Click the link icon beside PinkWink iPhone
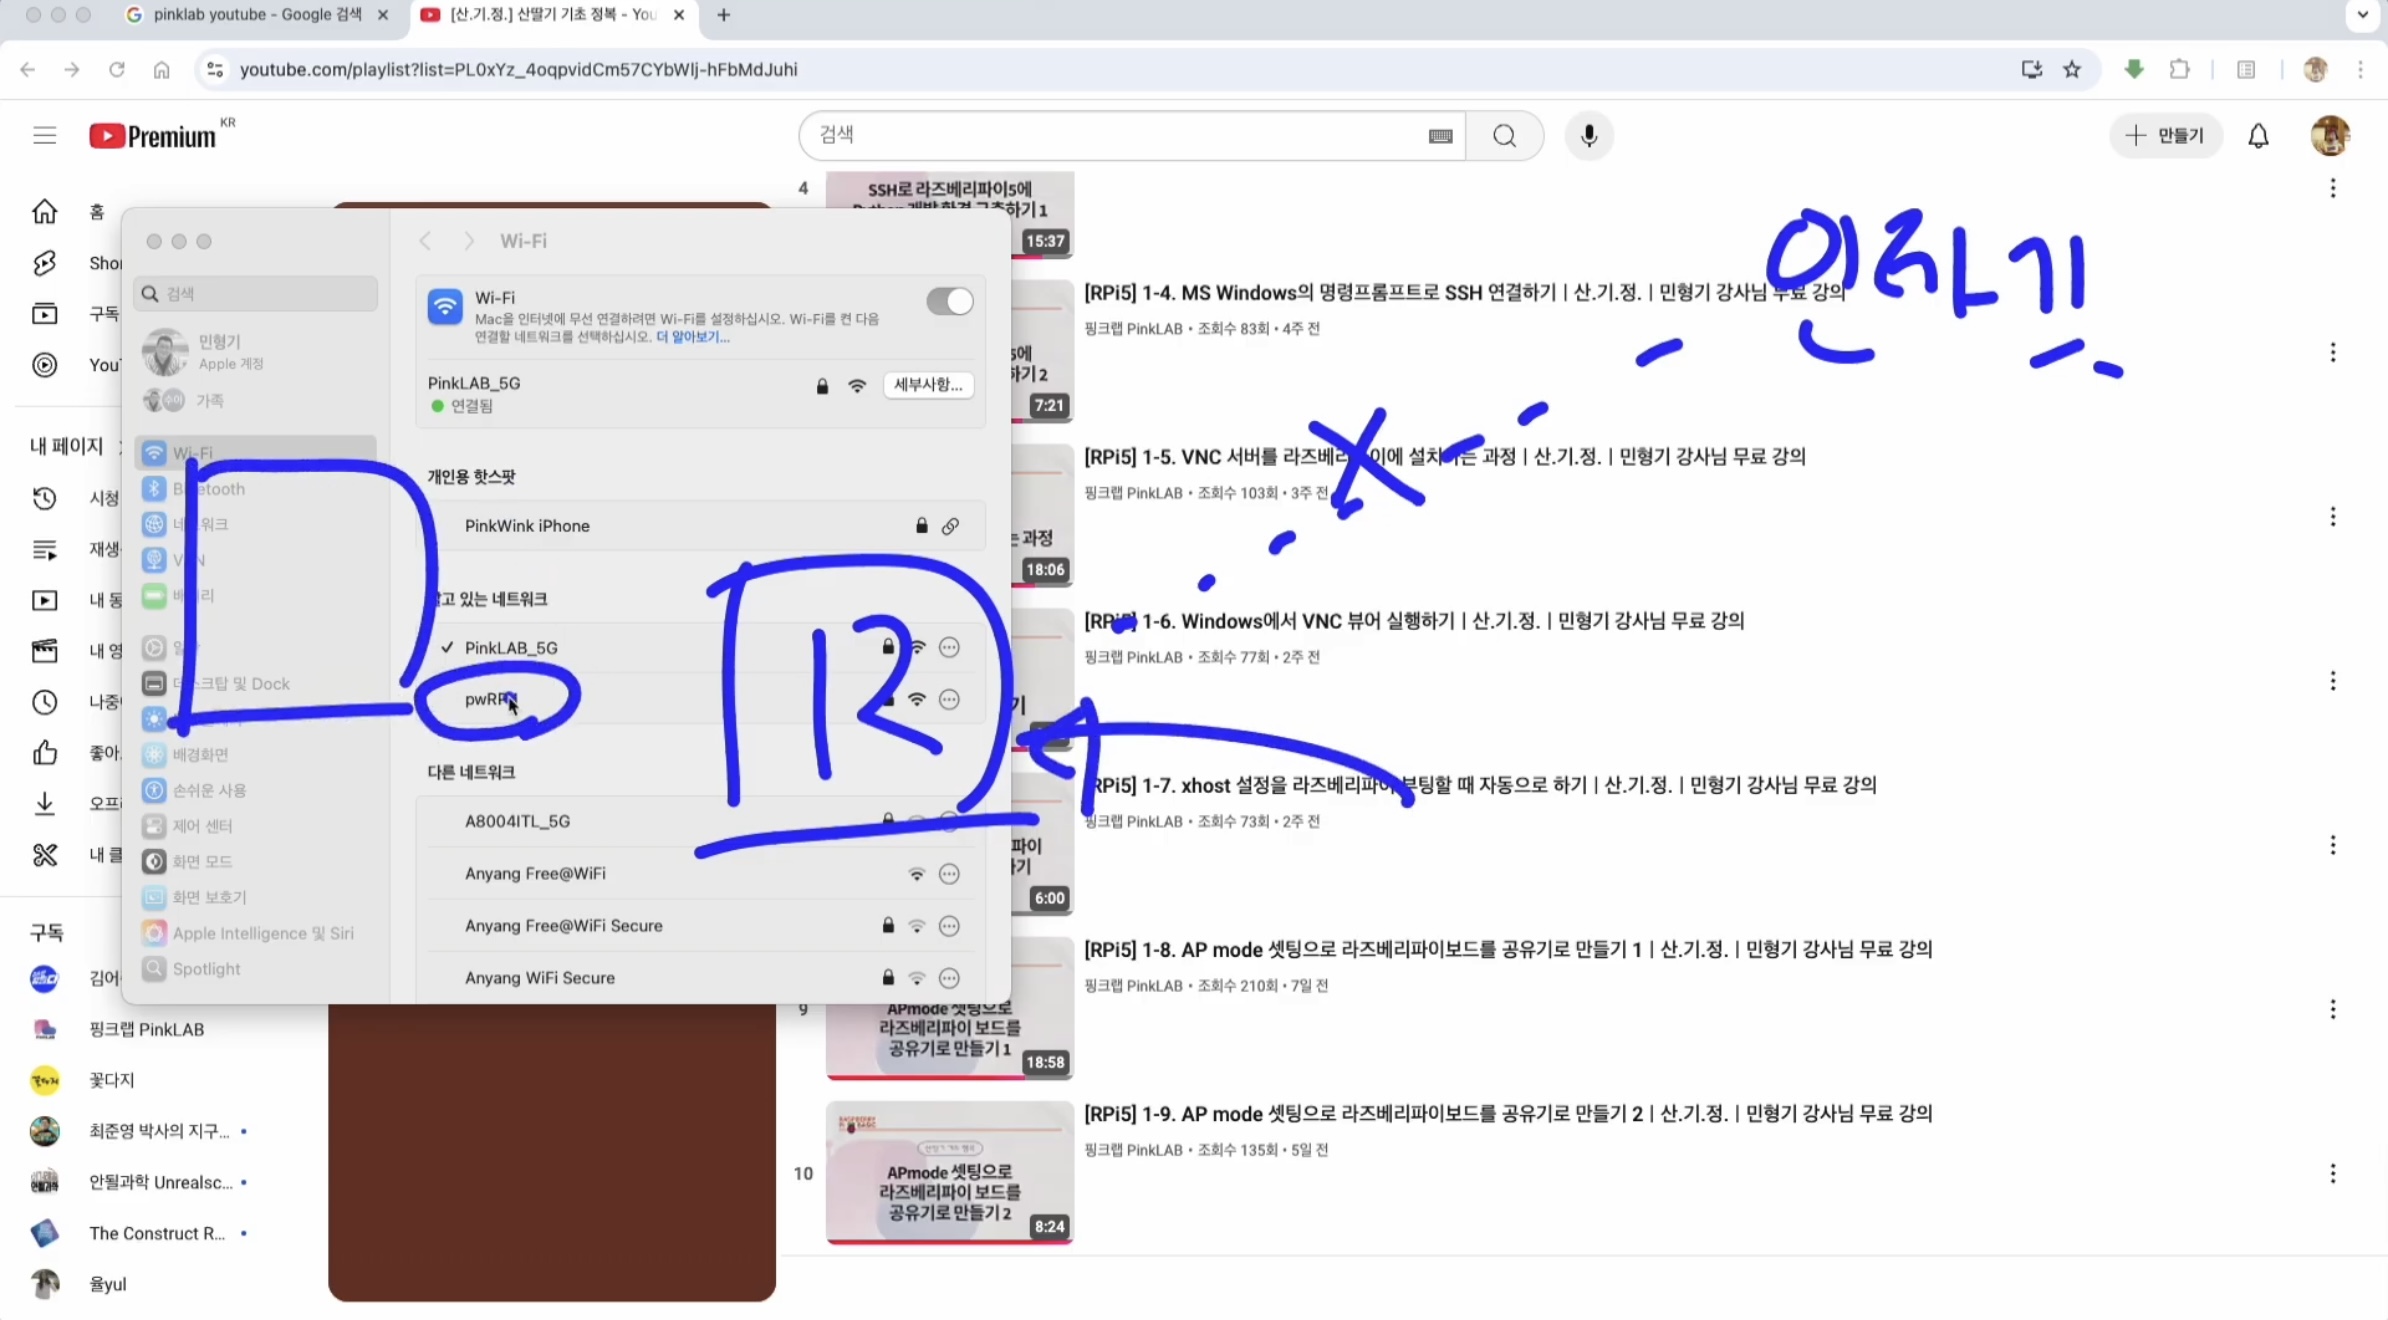The height and width of the screenshot is (1320, 2388). (x=950, y=526)
